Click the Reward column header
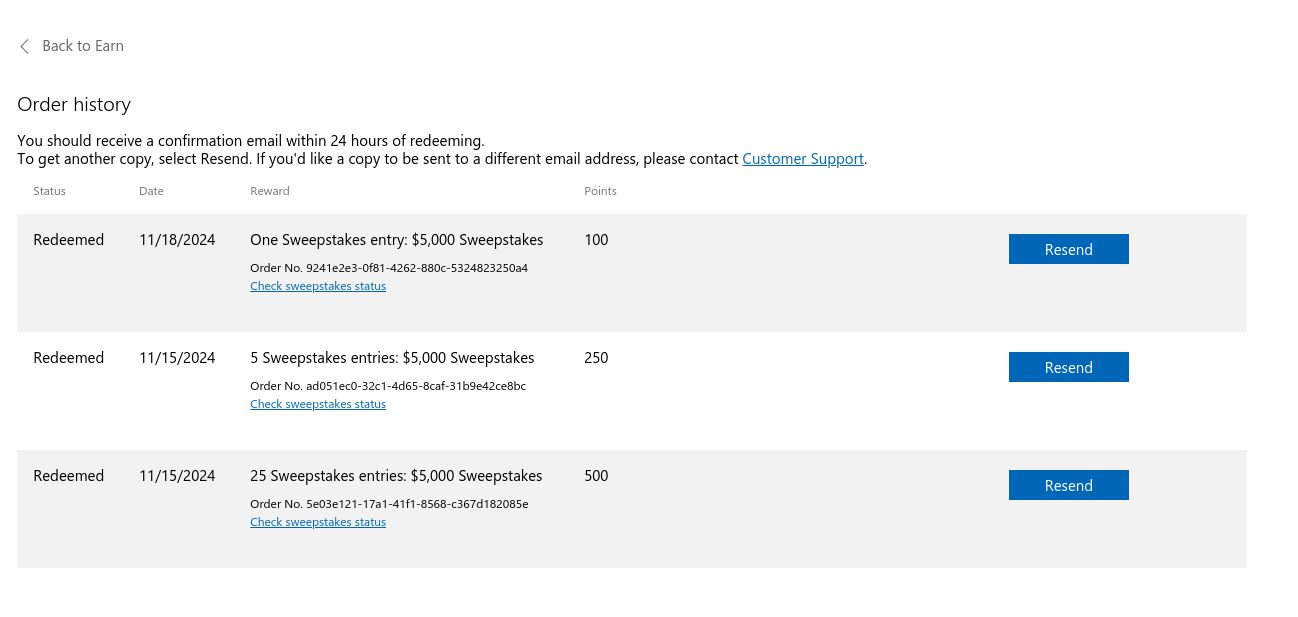This screenshot has height=617, width=1298. coord(269,191)
